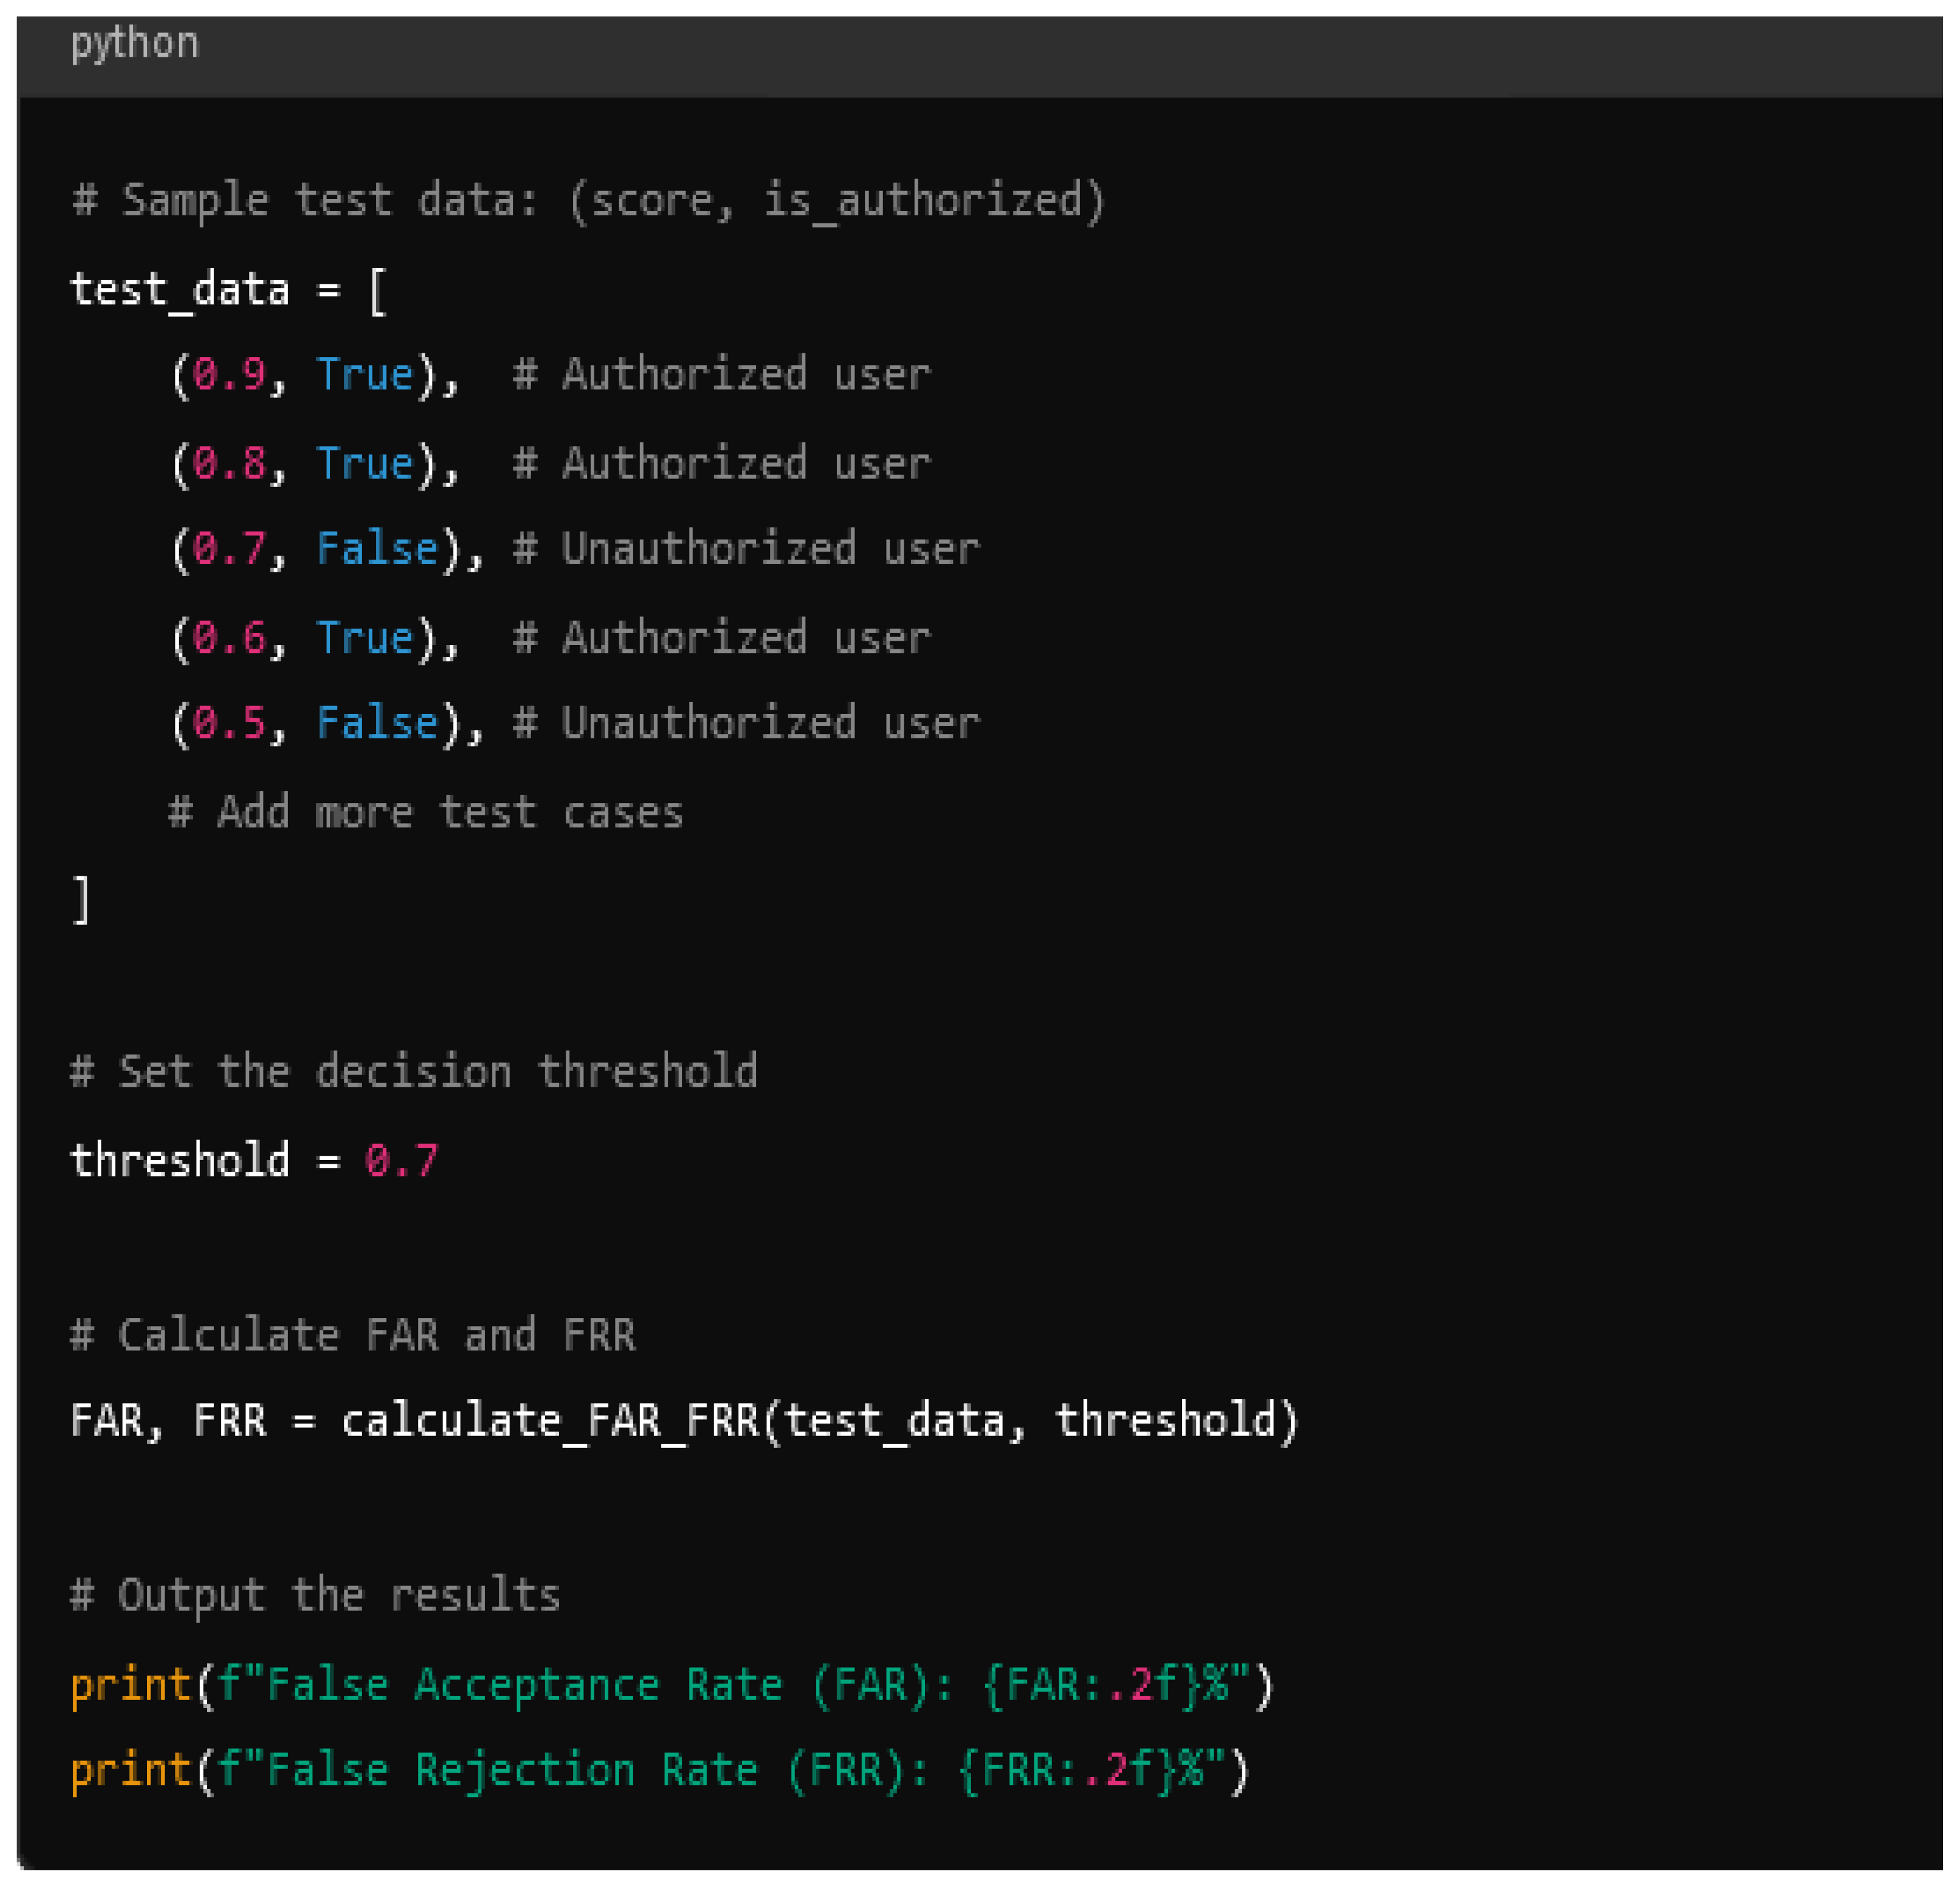This screenshot has width=1960, height=1888.
Task: Click the print keyword for FAR line
Action: point(130,1685)
